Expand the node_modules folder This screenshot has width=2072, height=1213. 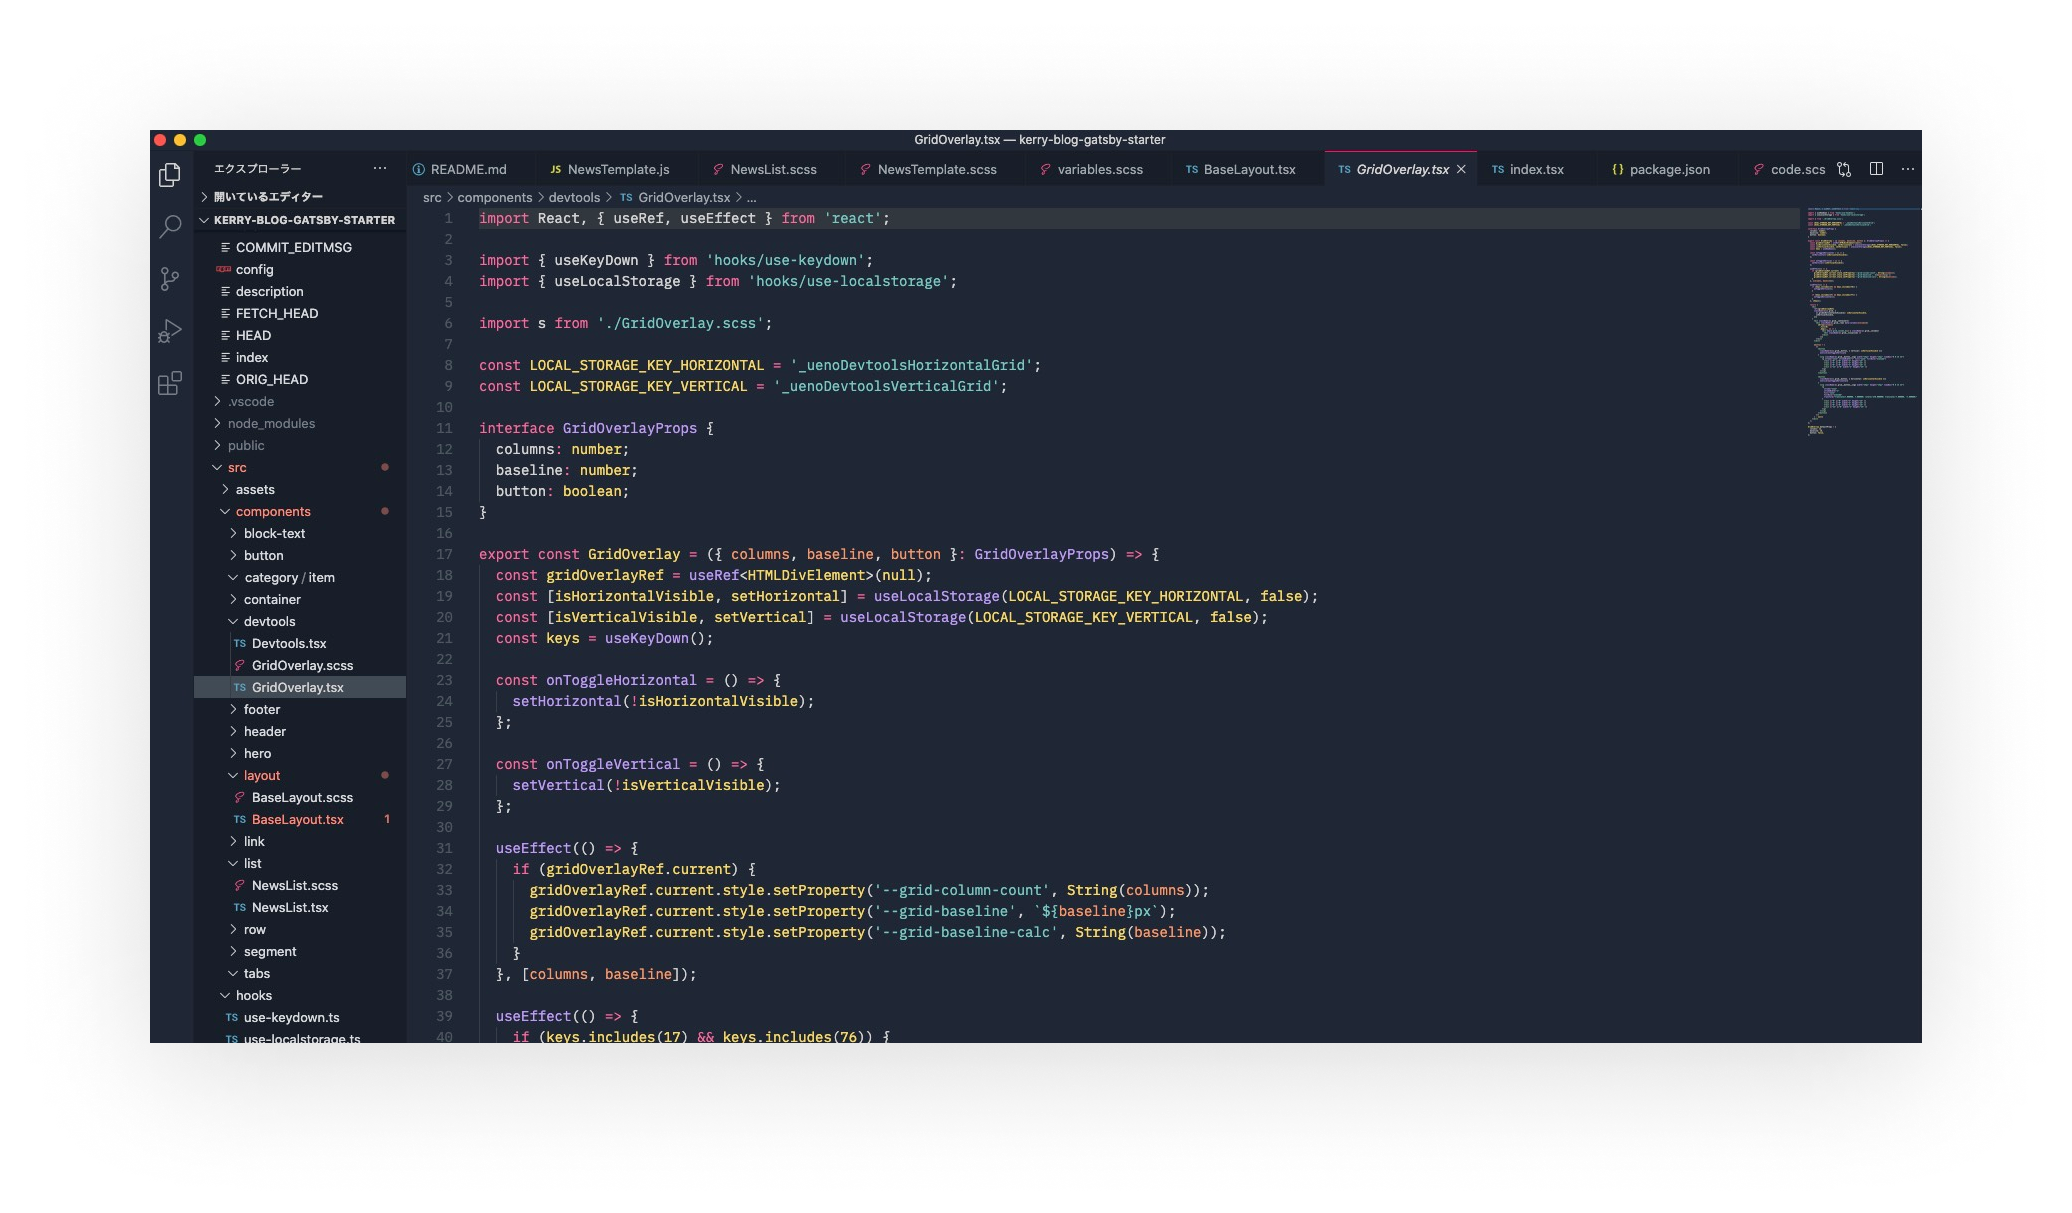point(270,424)
